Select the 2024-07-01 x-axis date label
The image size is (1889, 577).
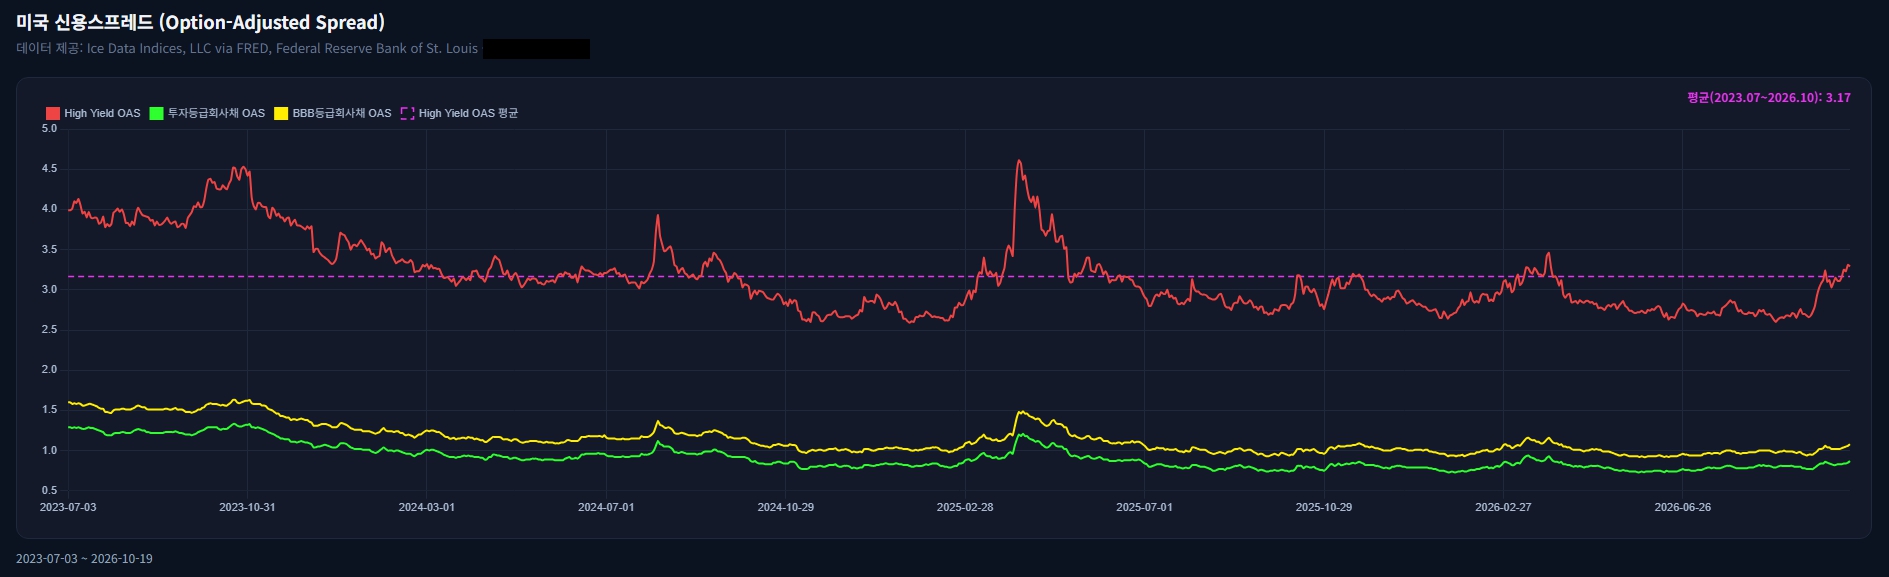coord(606,507)
